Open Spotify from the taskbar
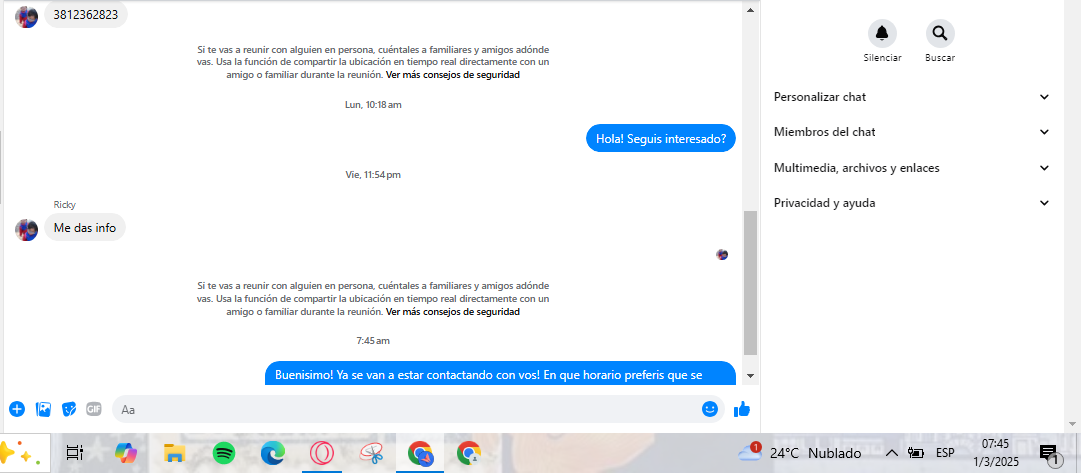Viewport: 1081px width, 473px height. click(224, 453)
